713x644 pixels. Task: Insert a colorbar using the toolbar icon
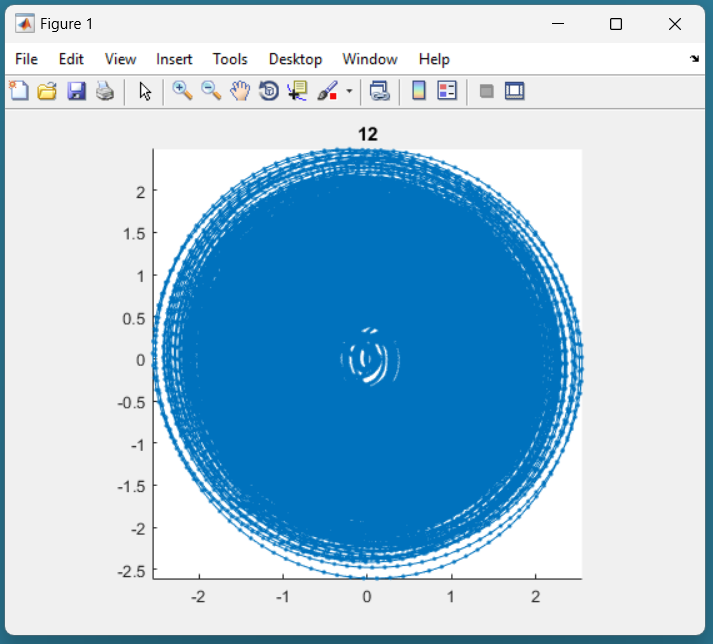419,91
